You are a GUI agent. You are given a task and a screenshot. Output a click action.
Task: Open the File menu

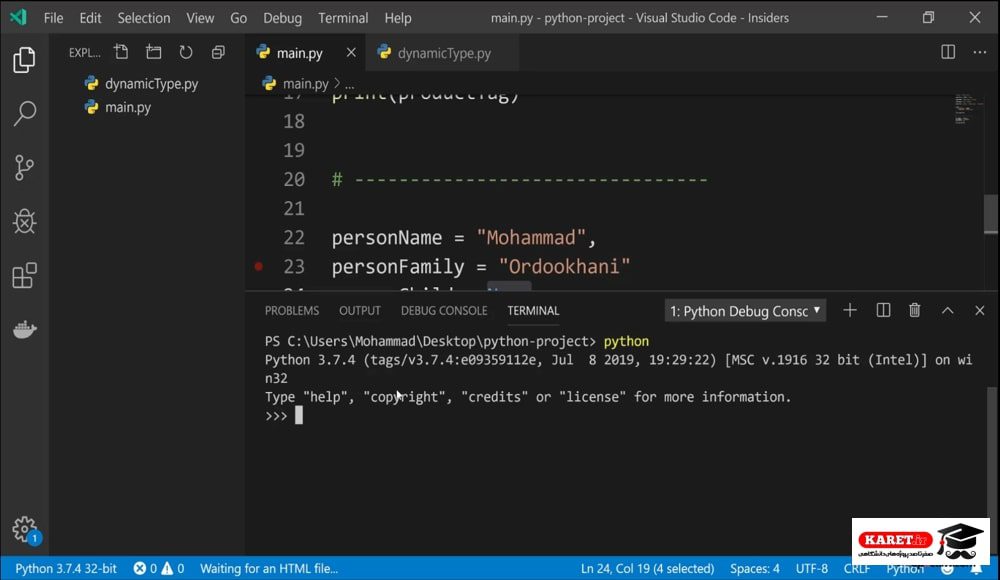pyautogui.click(x=54, y=18)
